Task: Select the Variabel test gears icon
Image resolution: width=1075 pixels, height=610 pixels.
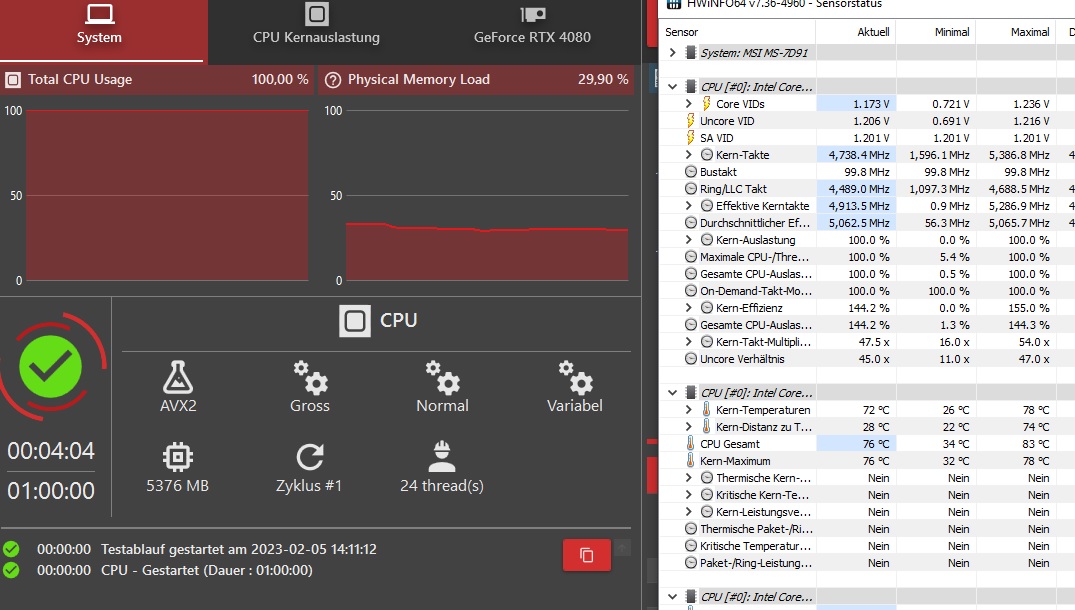Action: 575,378
